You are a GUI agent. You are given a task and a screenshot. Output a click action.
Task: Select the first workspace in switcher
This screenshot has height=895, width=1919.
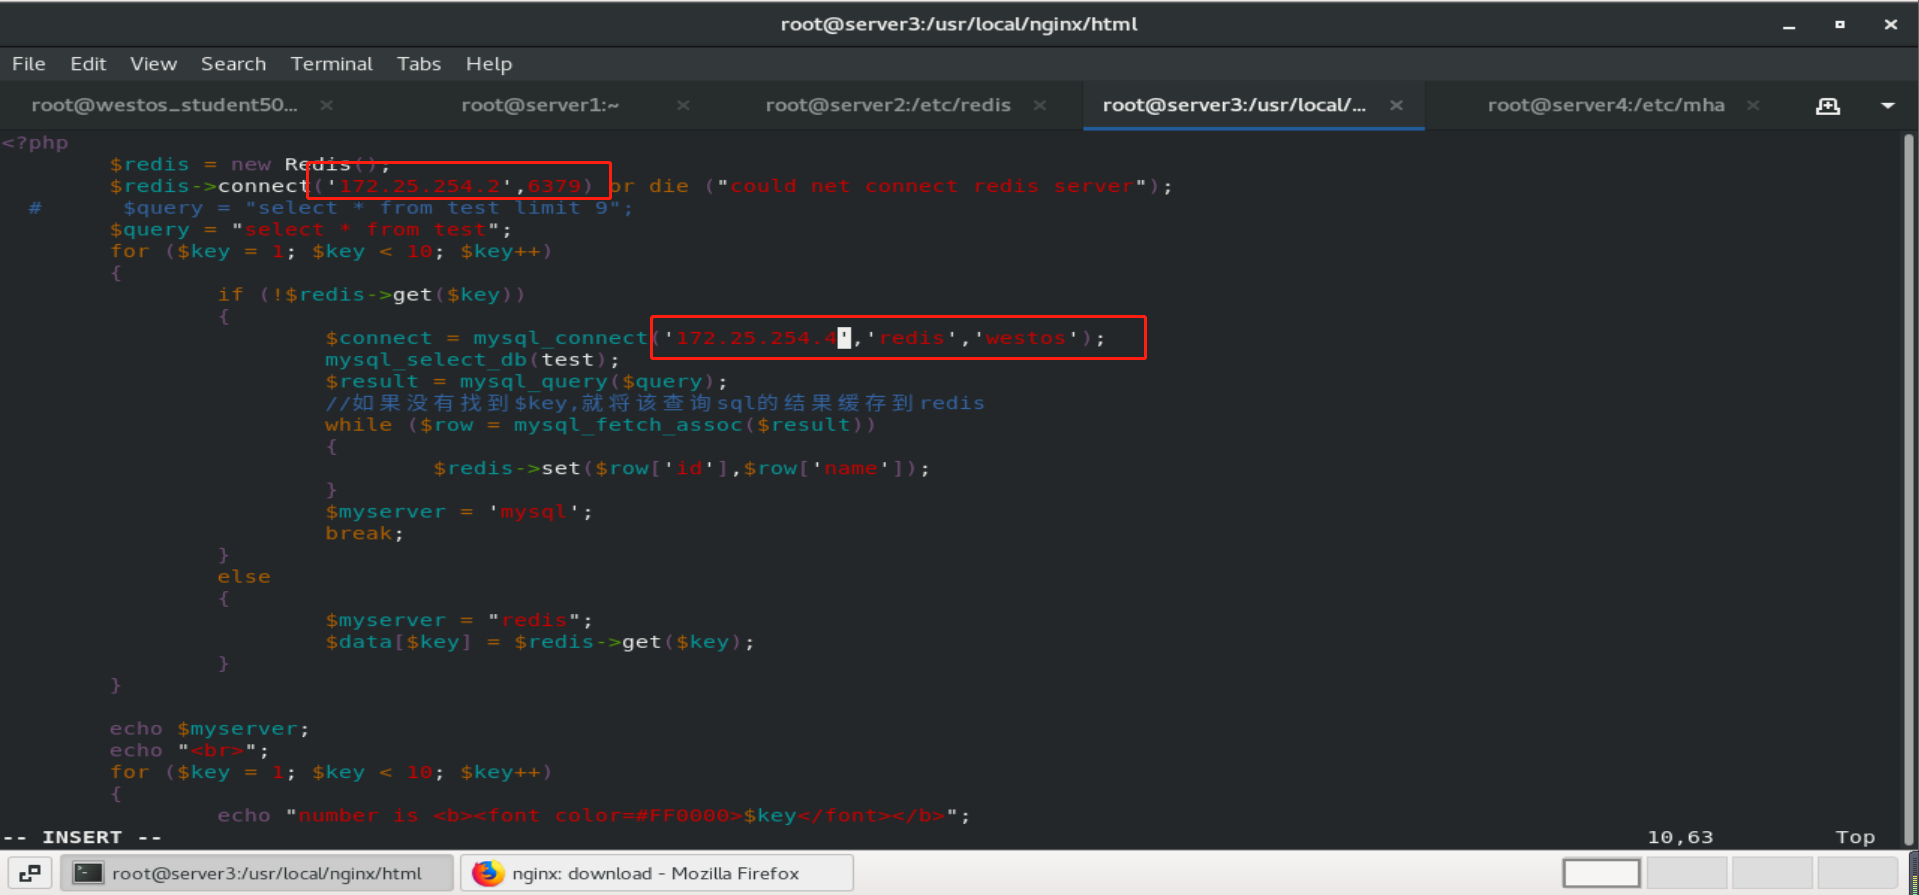1602,873
